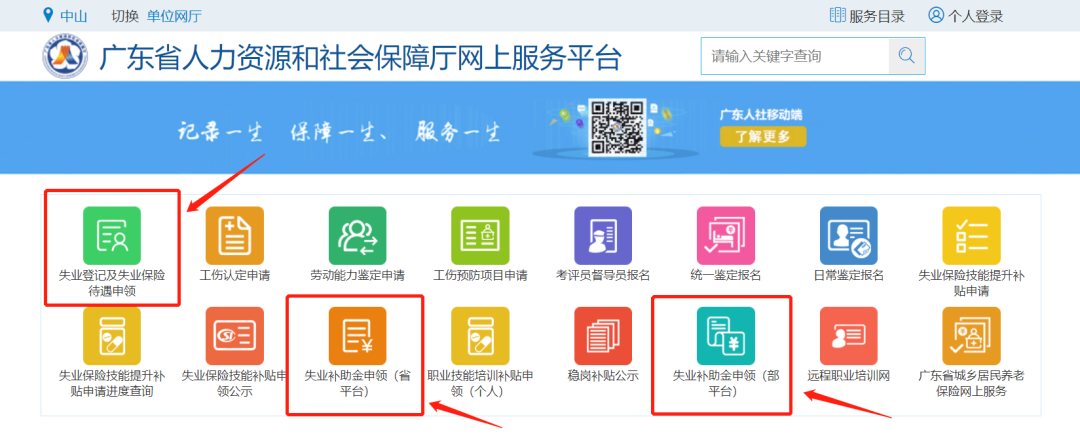Open 失业补助金申领（部平台）teal icon
The height and width of the screenshot is (434, 1080).
(x=726, y=336)
